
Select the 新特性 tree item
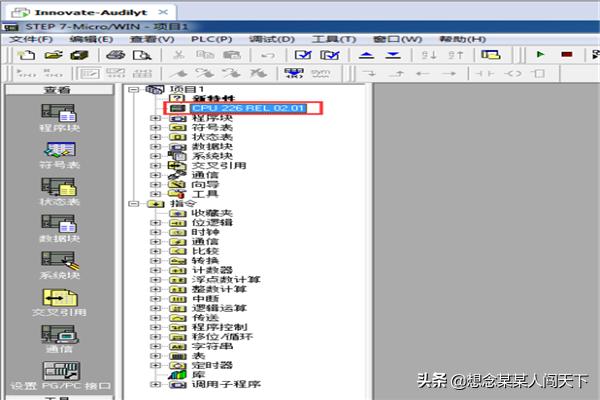click(x=213, y=99)
